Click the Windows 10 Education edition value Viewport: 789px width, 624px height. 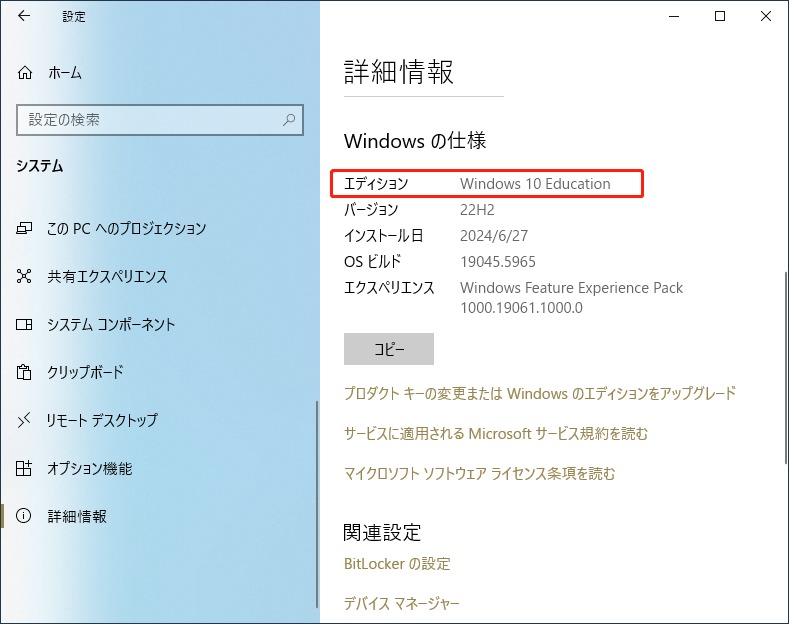(x=535, y=184)
